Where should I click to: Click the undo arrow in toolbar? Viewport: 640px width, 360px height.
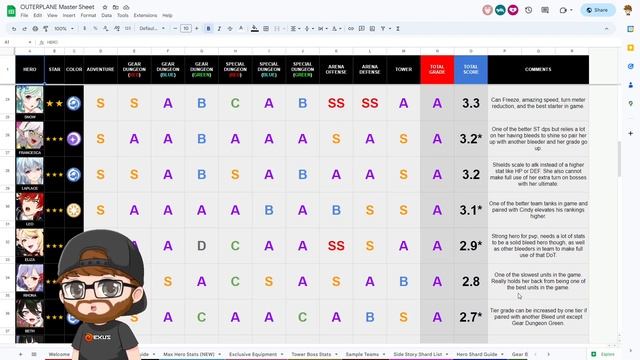[14, 29]
